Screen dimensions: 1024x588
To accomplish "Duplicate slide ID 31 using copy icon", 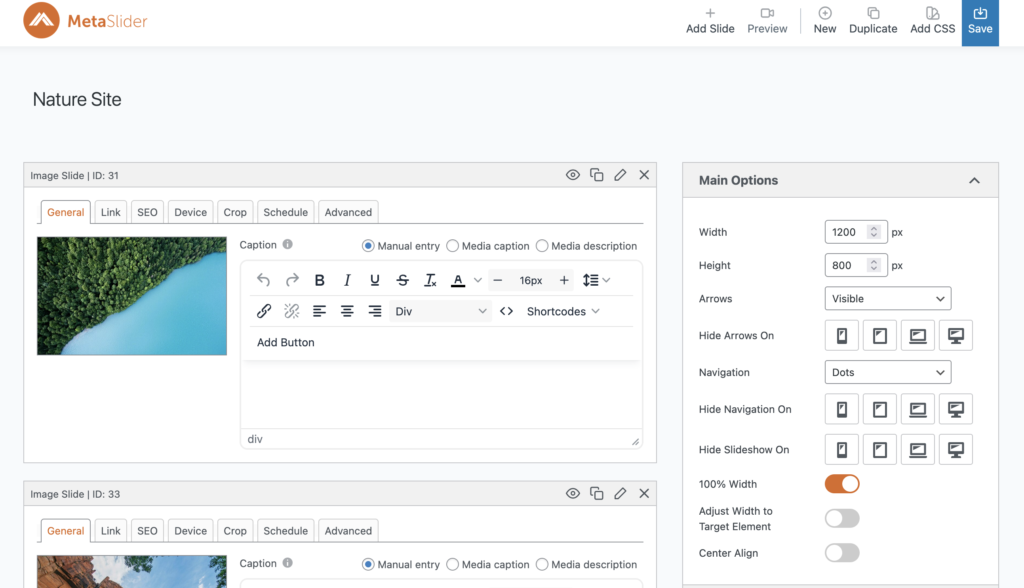I will [596, 175].
